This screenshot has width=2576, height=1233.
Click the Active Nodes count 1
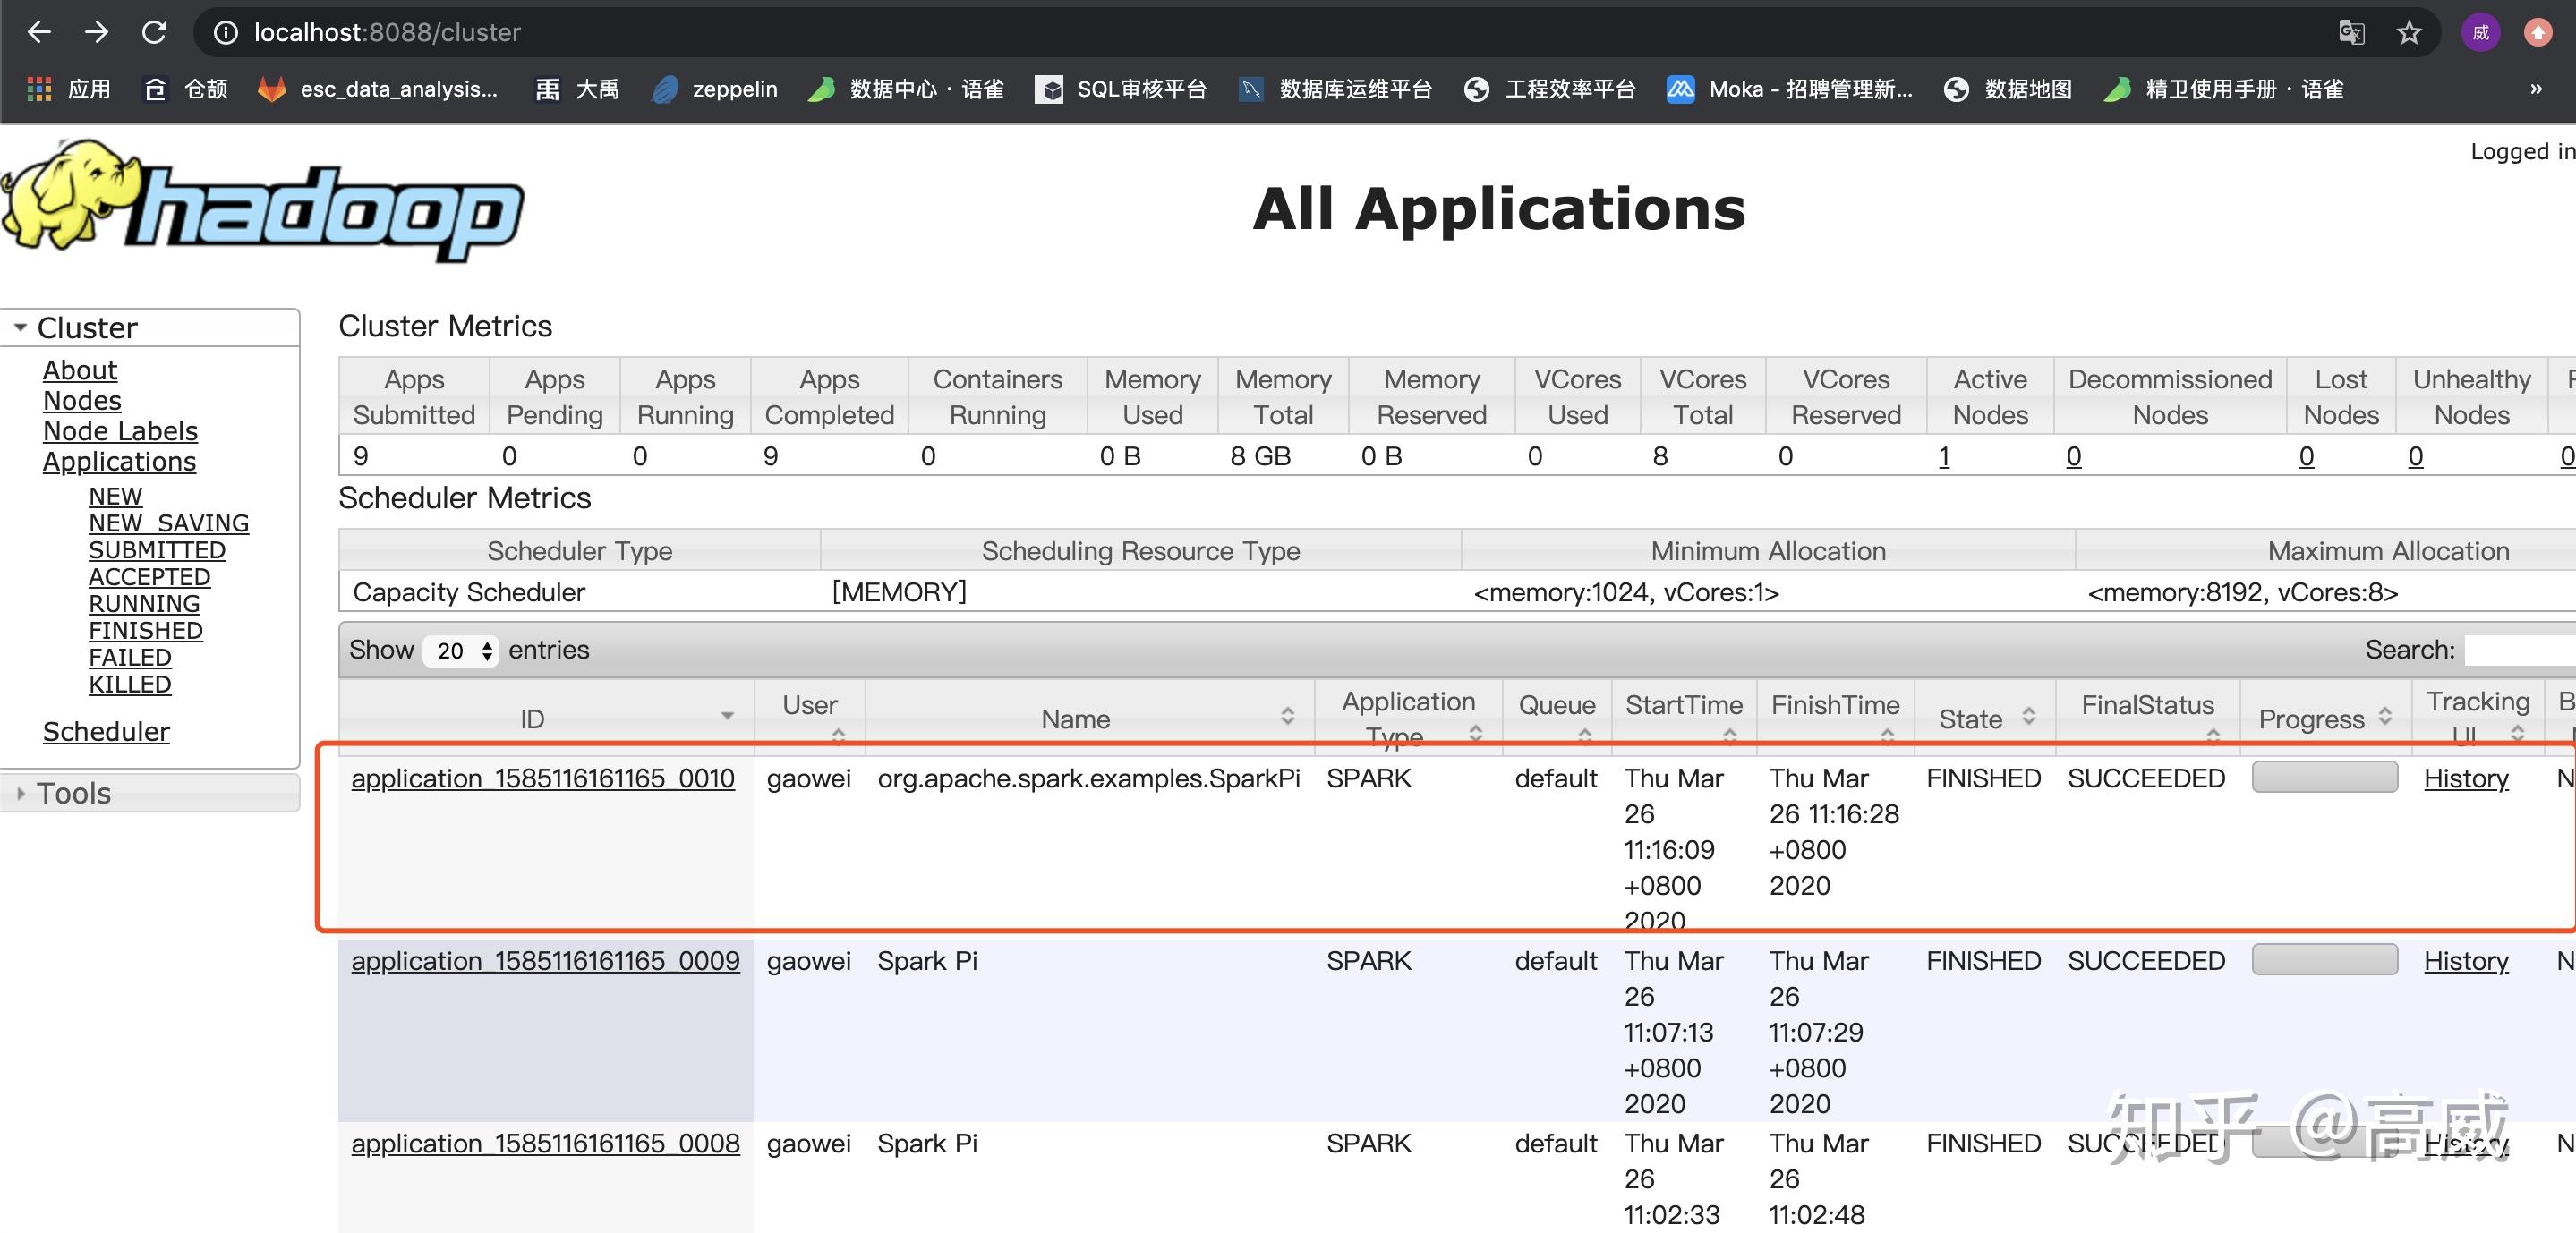click(x=1944, y=457)
